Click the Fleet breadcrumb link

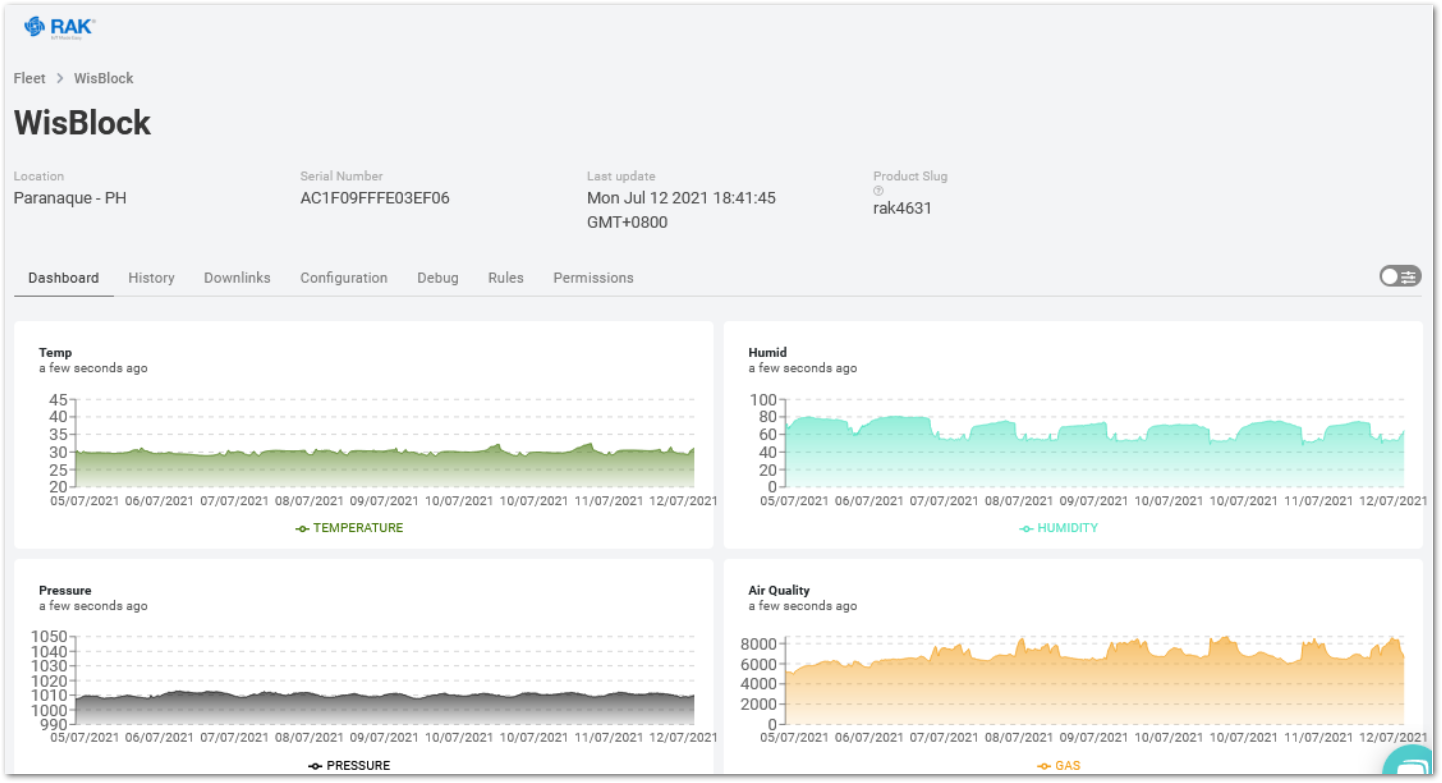point(29,78)
